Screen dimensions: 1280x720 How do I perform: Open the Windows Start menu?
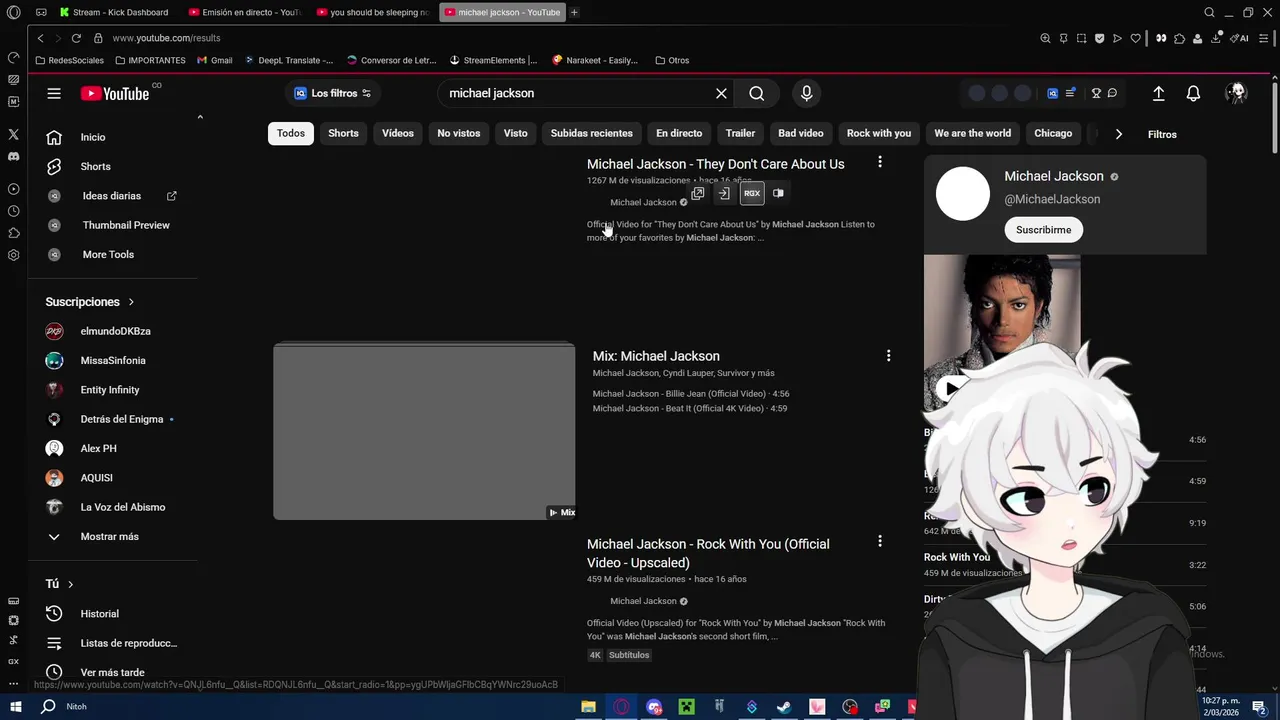tap(15, 707)
